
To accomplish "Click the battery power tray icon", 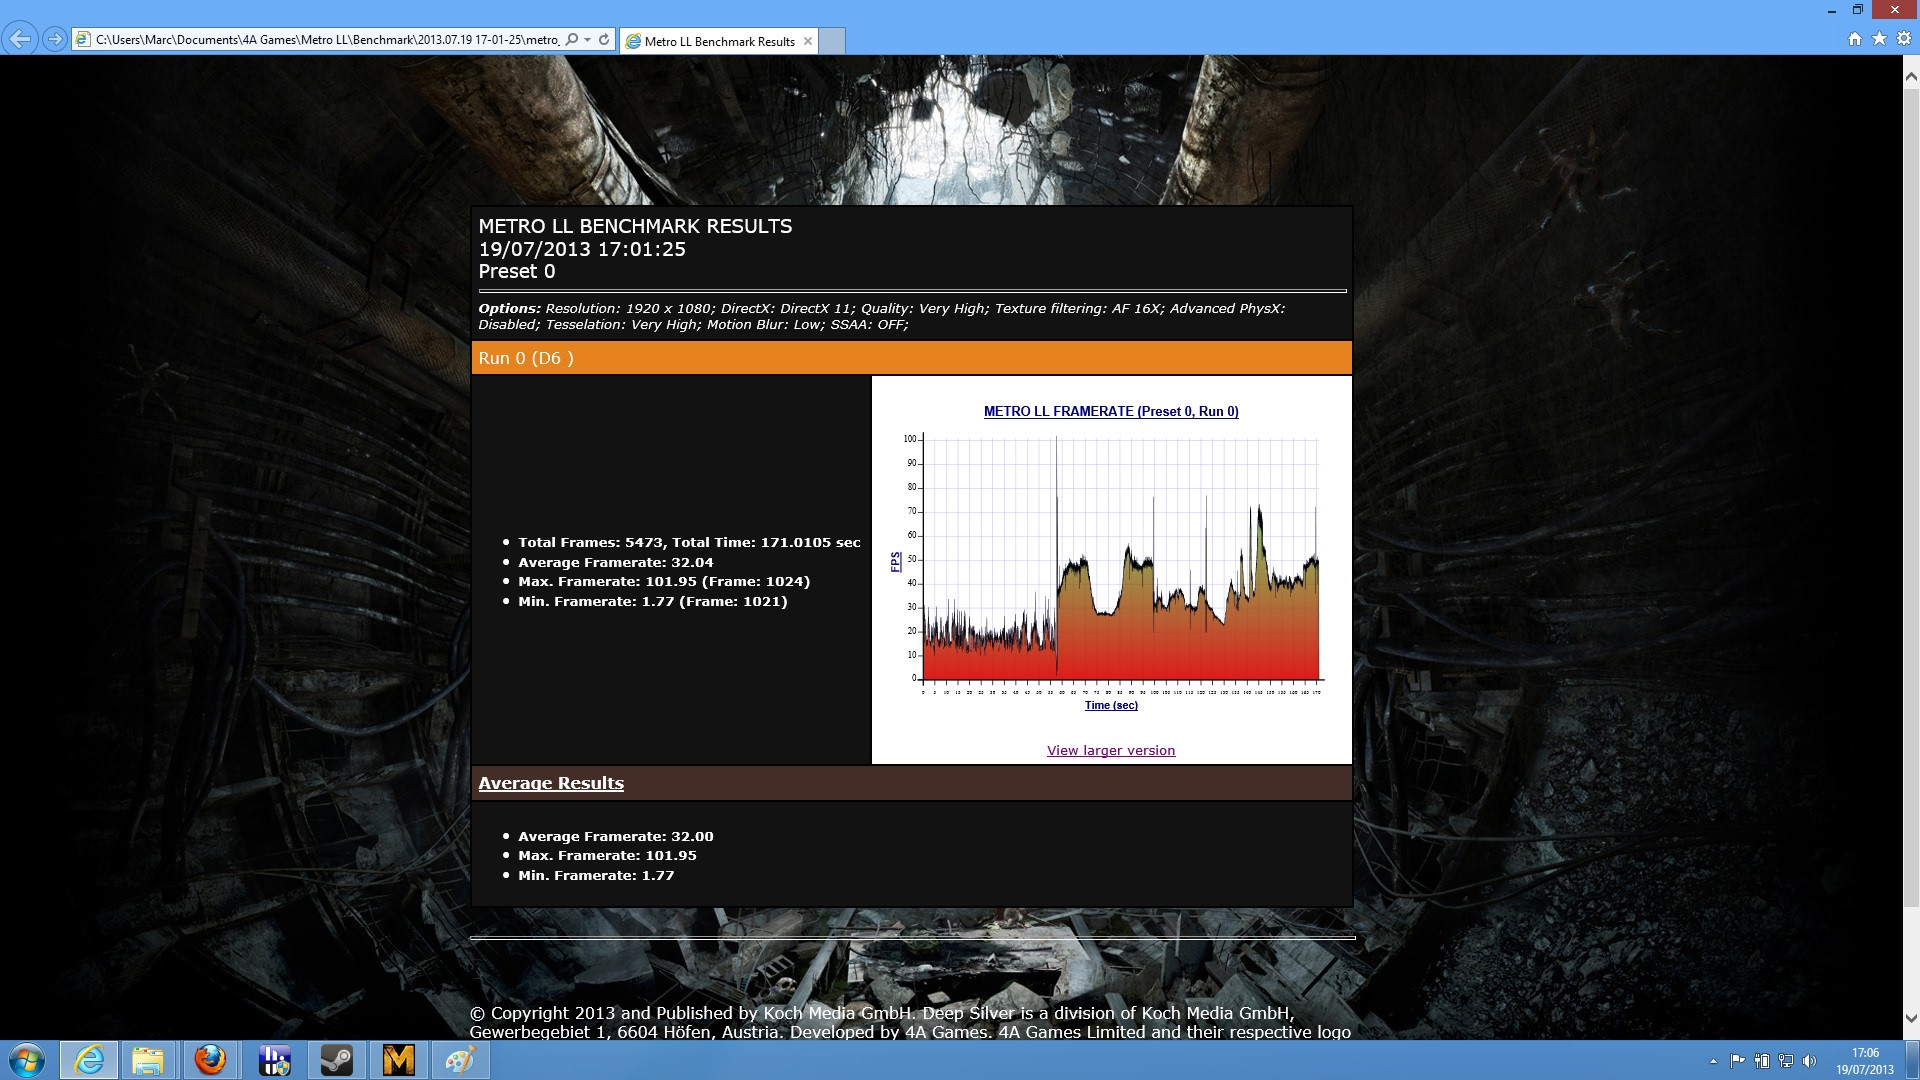I will (x=1762, y=1061).
